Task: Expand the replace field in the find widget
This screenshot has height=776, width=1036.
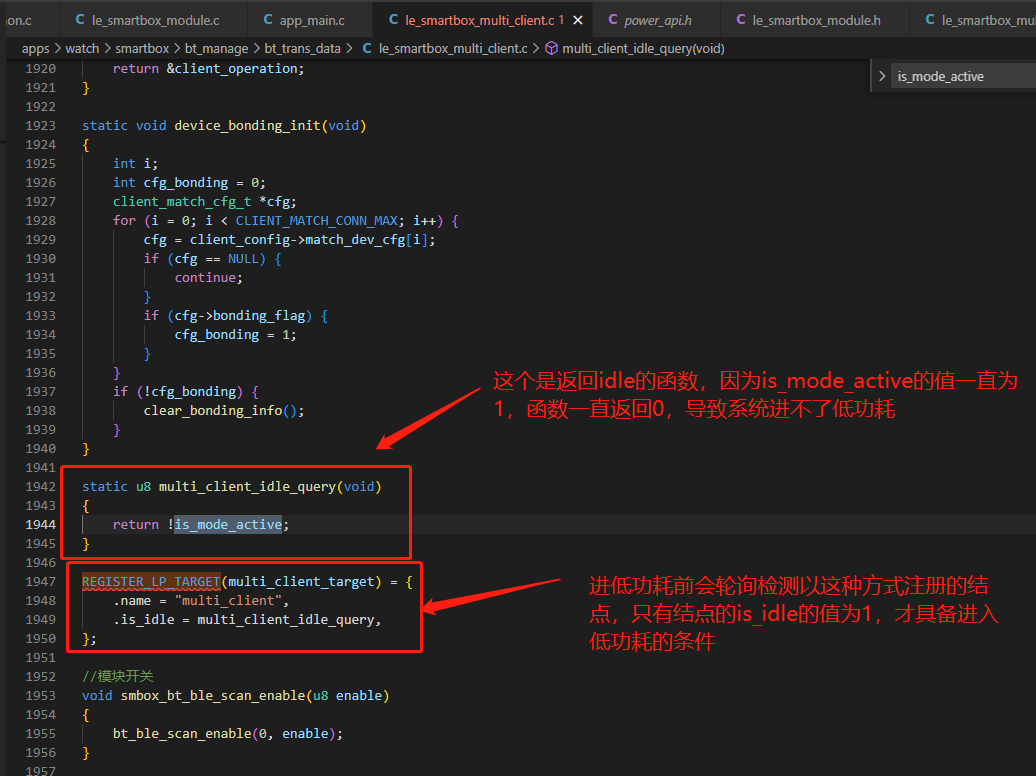Action: (881, 76)
